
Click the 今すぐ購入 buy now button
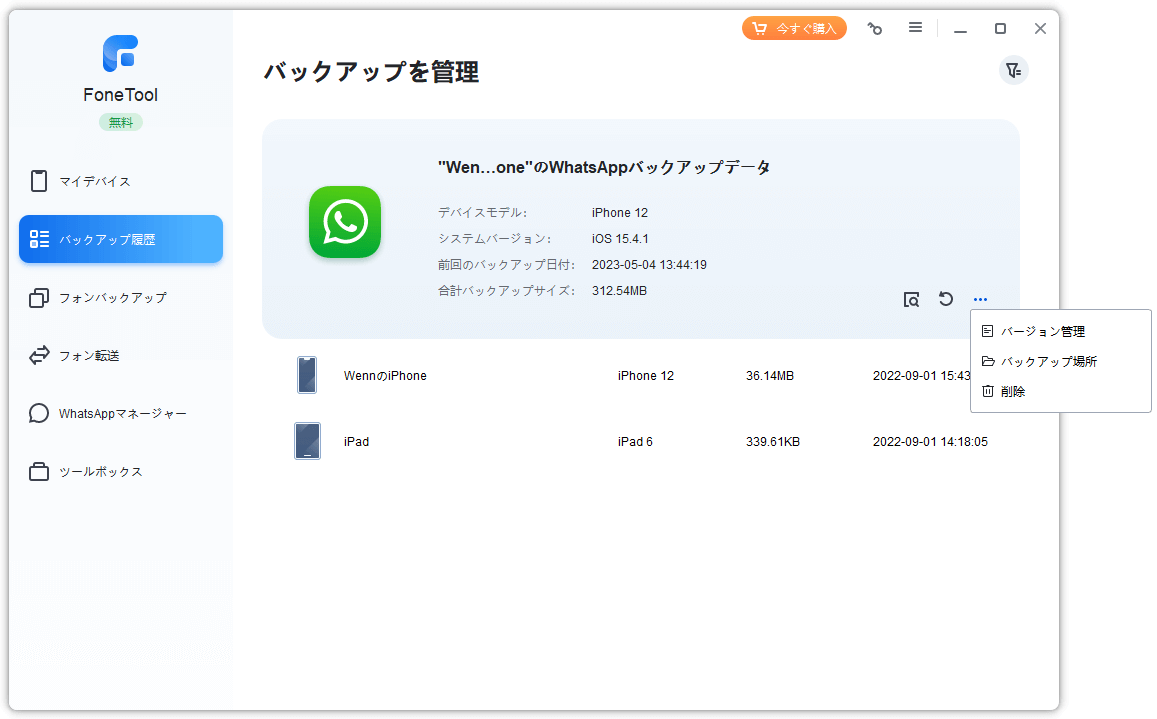[x=794, y=29]
